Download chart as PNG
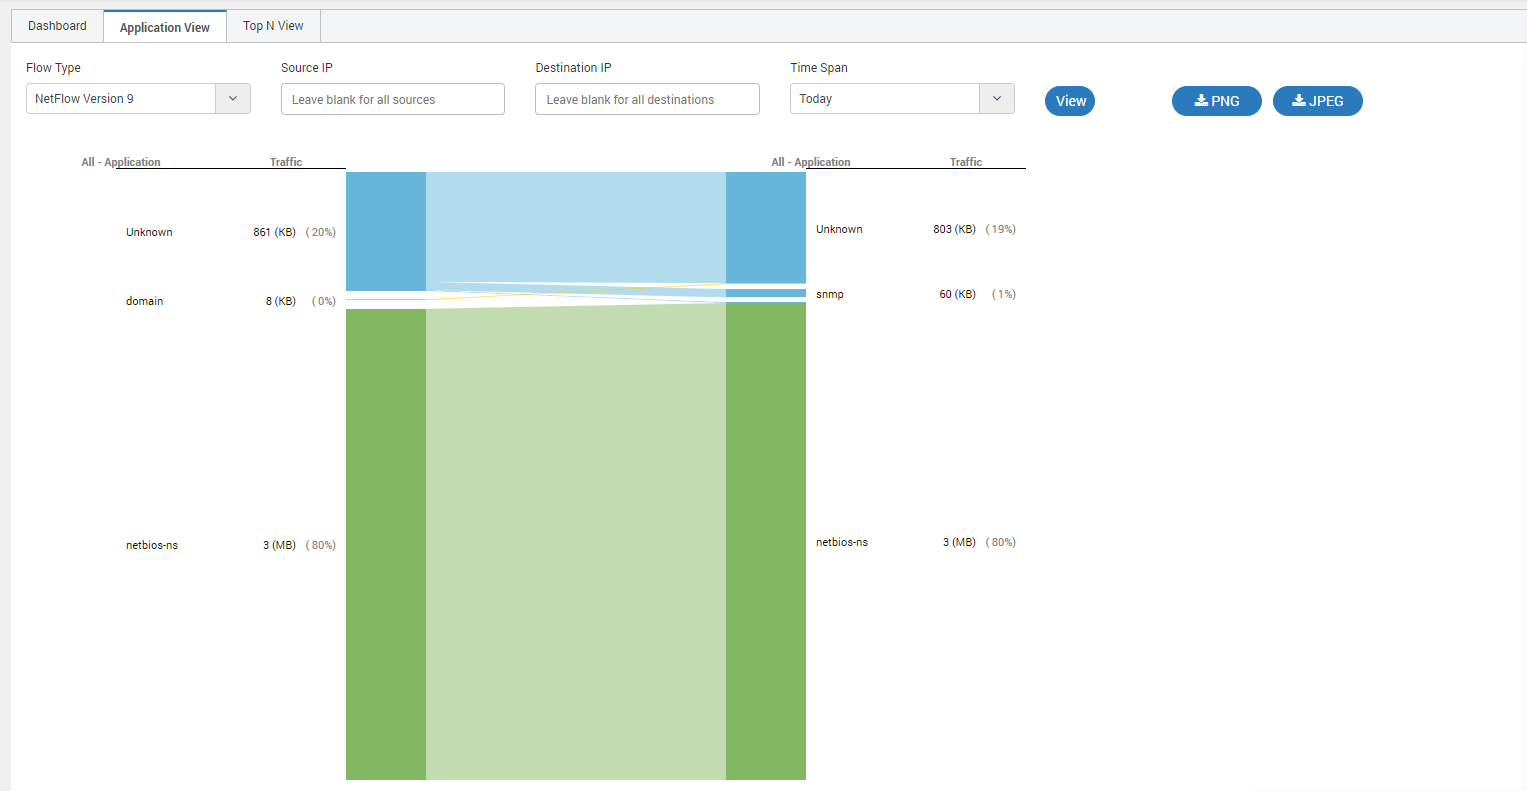This screenshot has height=791, width=1527. 1217,101
